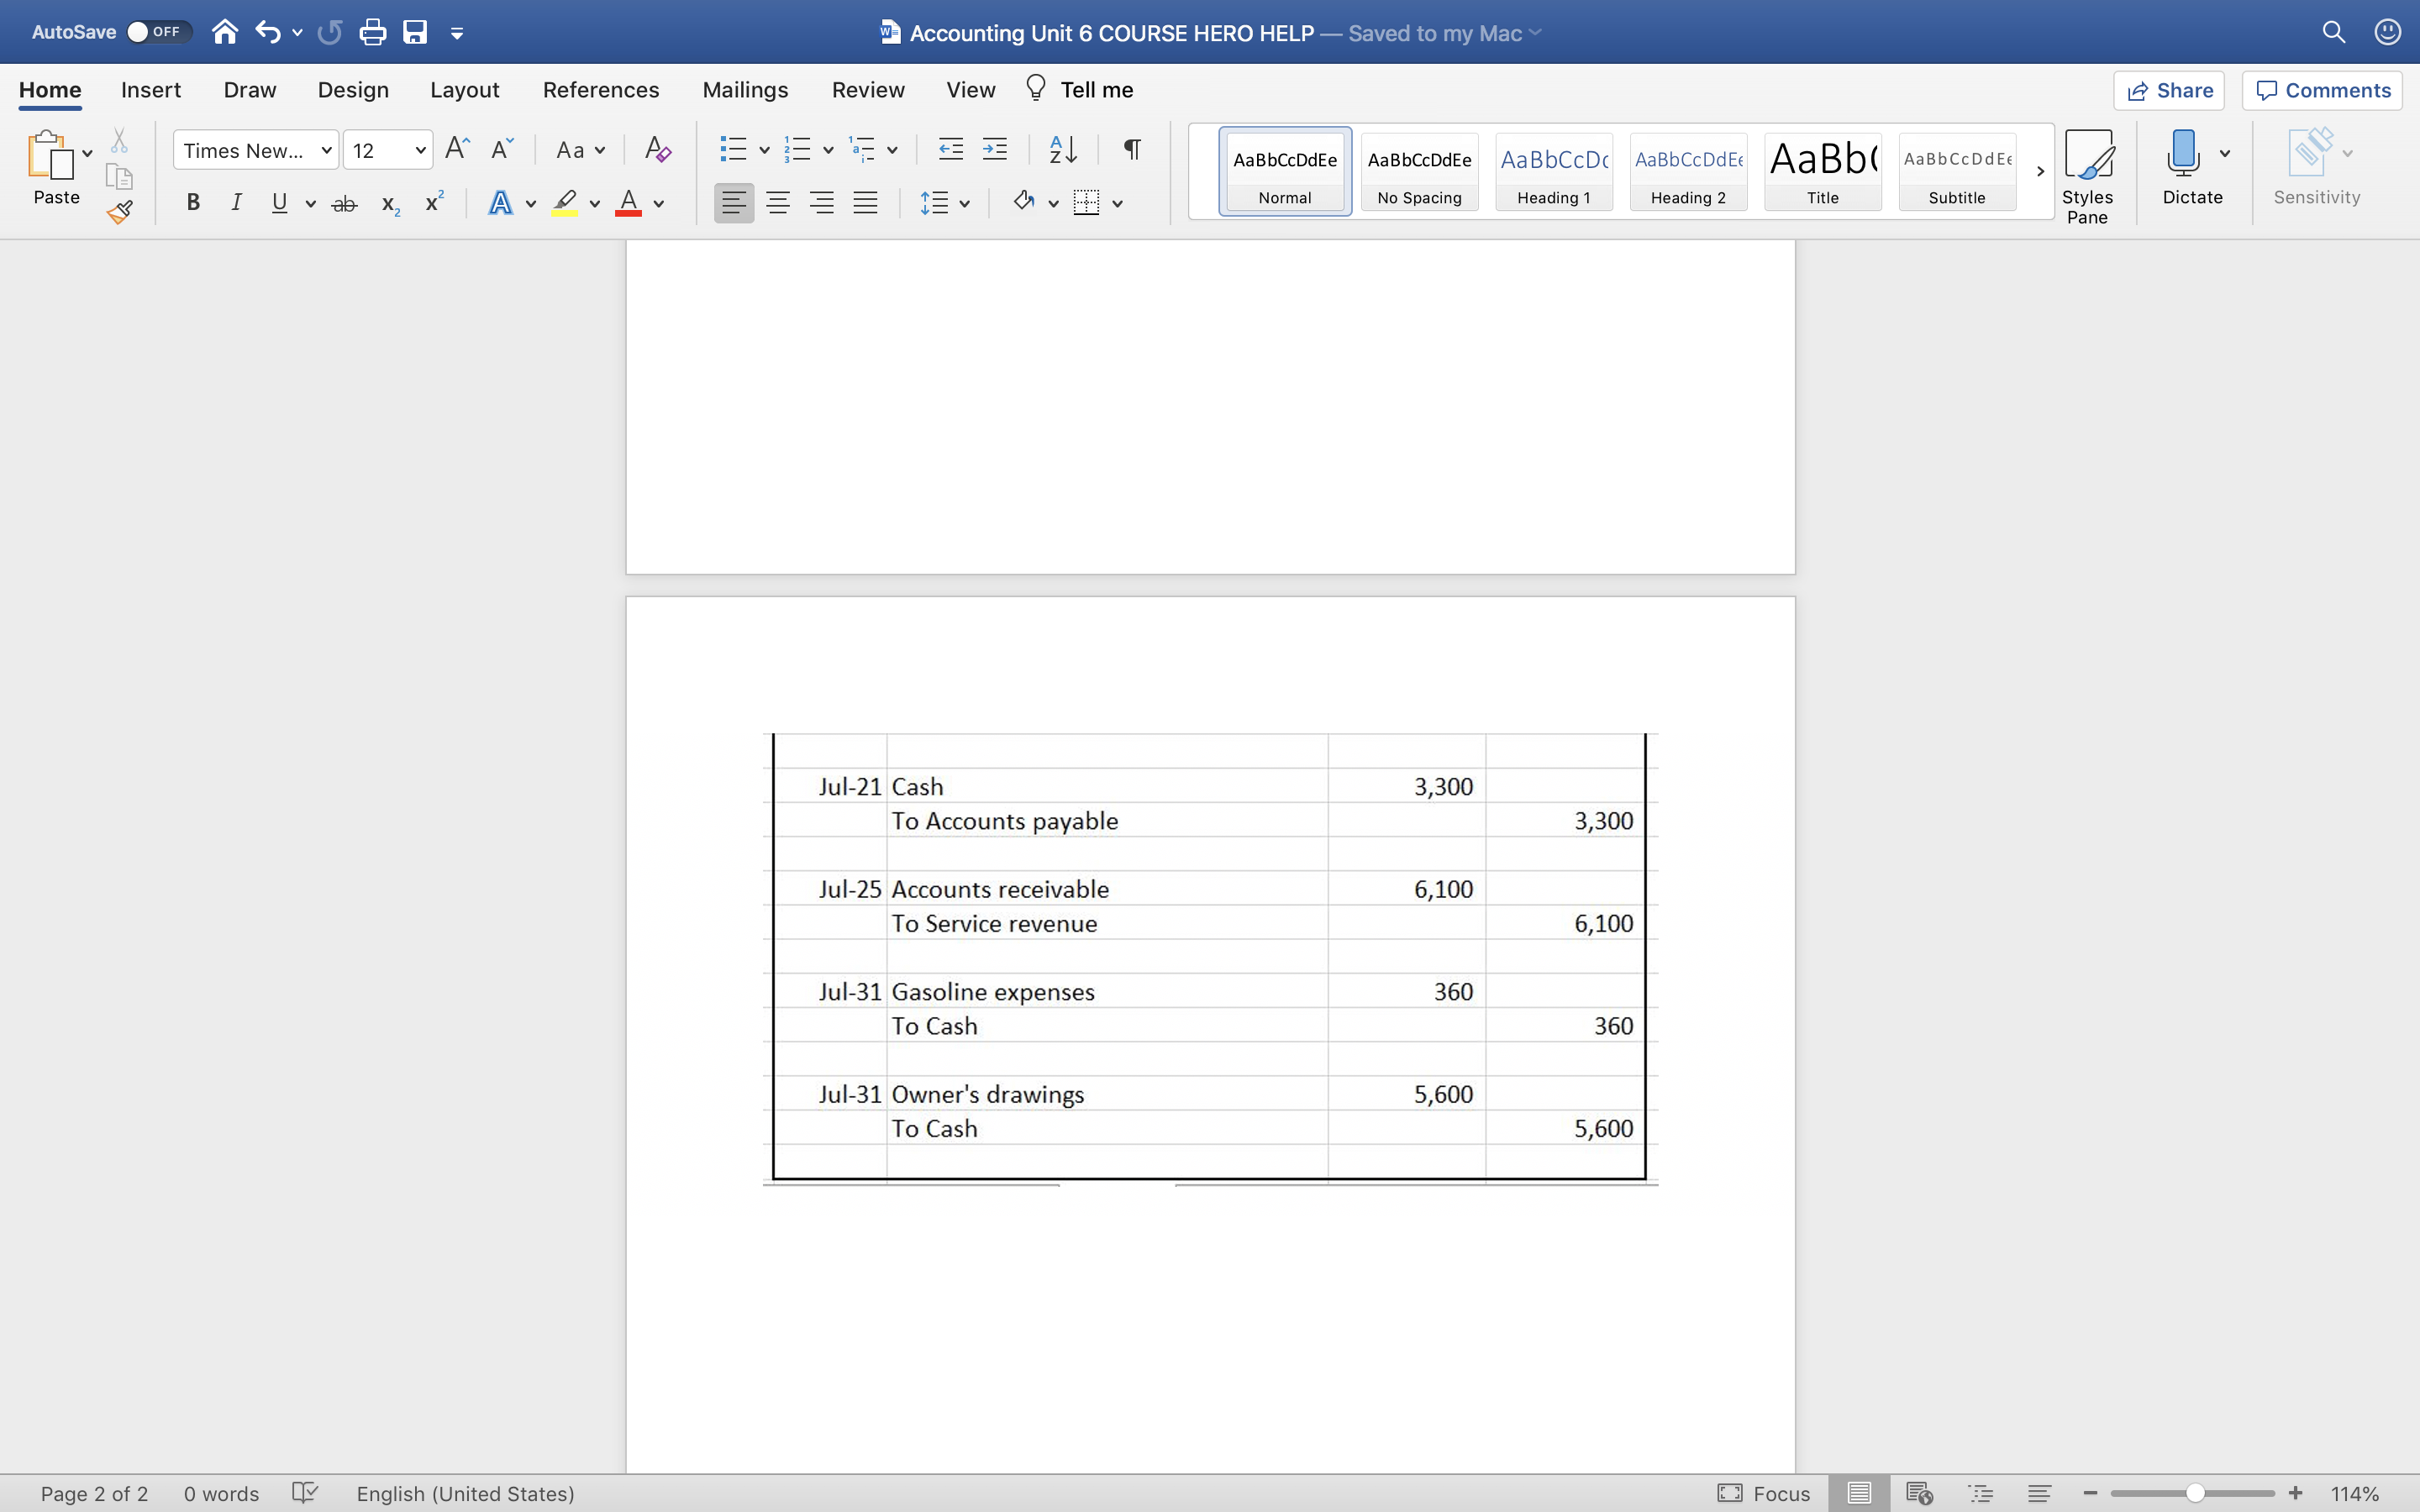The width and height of the screenshot is (2420, 1512).
Task: Open the highlight color dropdown
Action: click(x=594, y=203)
